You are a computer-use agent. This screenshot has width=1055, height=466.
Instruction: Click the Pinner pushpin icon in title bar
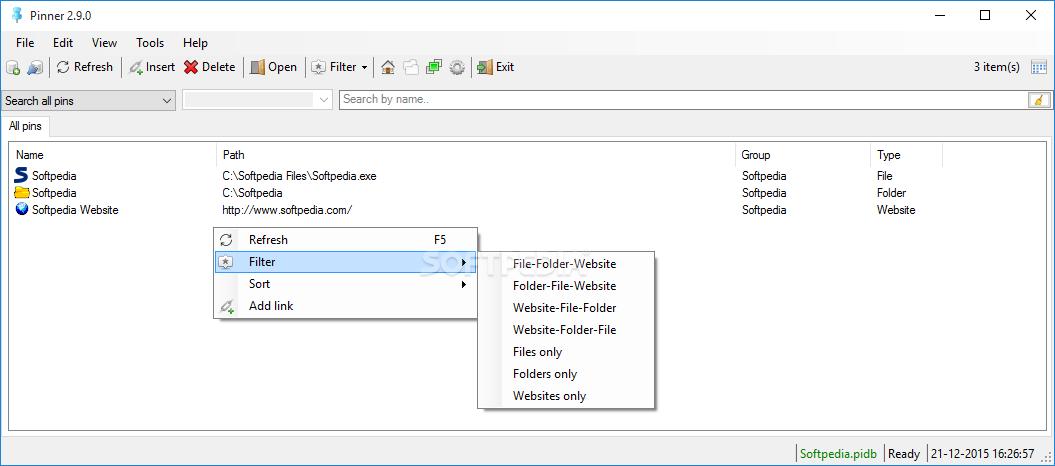coord(17,15)
